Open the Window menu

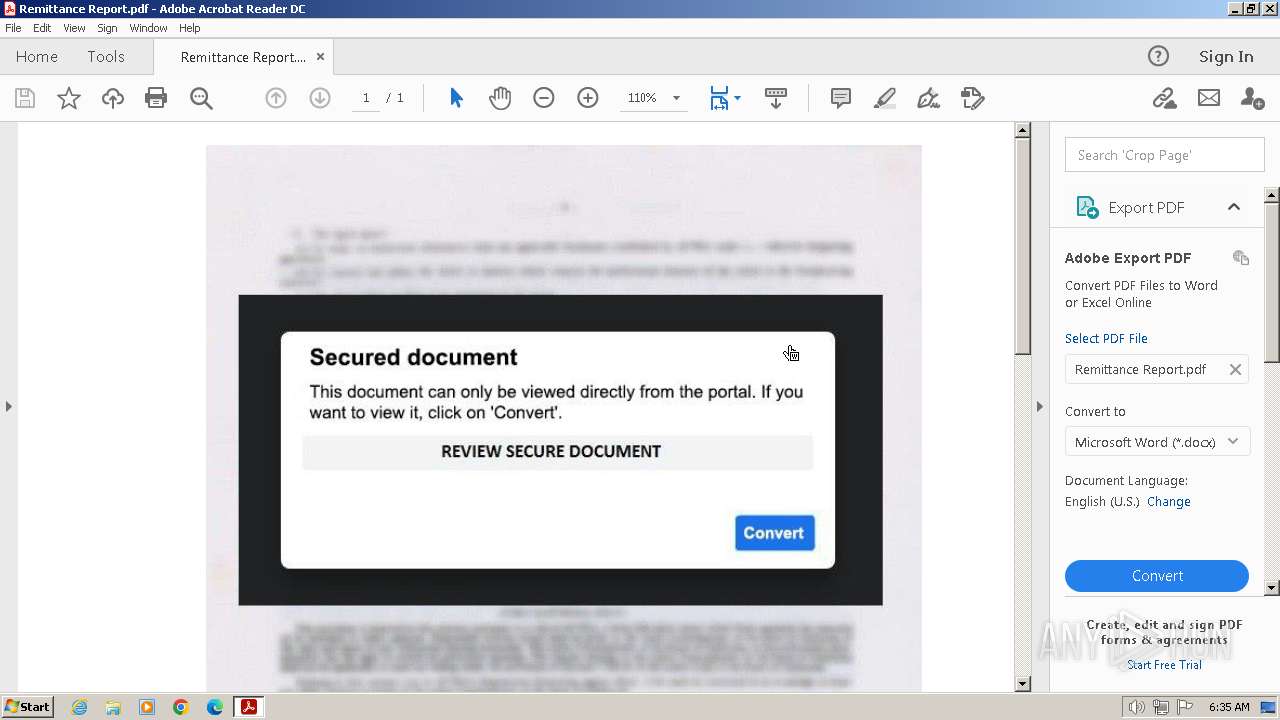click(x=148, y=28)
